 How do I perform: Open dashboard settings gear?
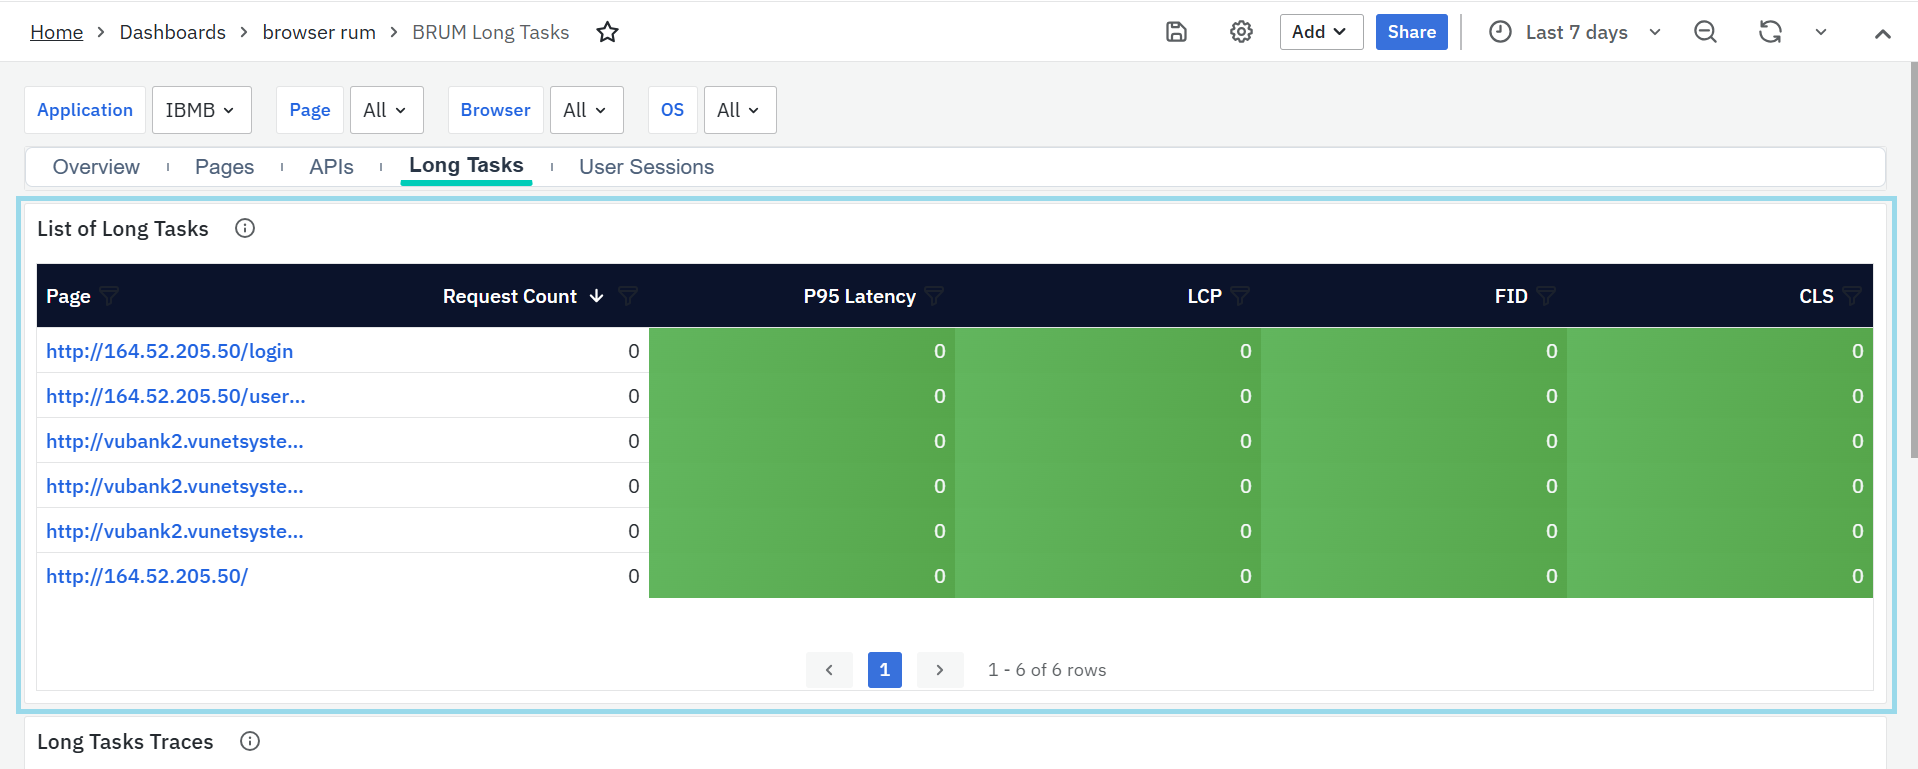pos(1241,32)
